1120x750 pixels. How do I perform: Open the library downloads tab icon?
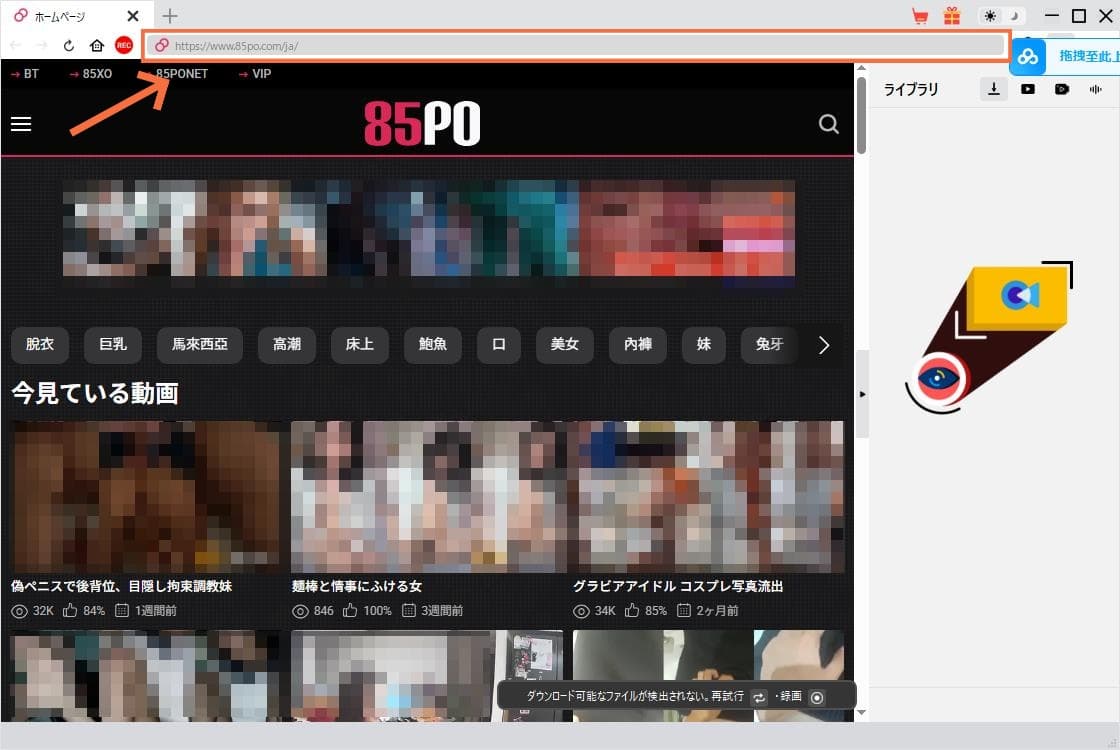(994, 89)
